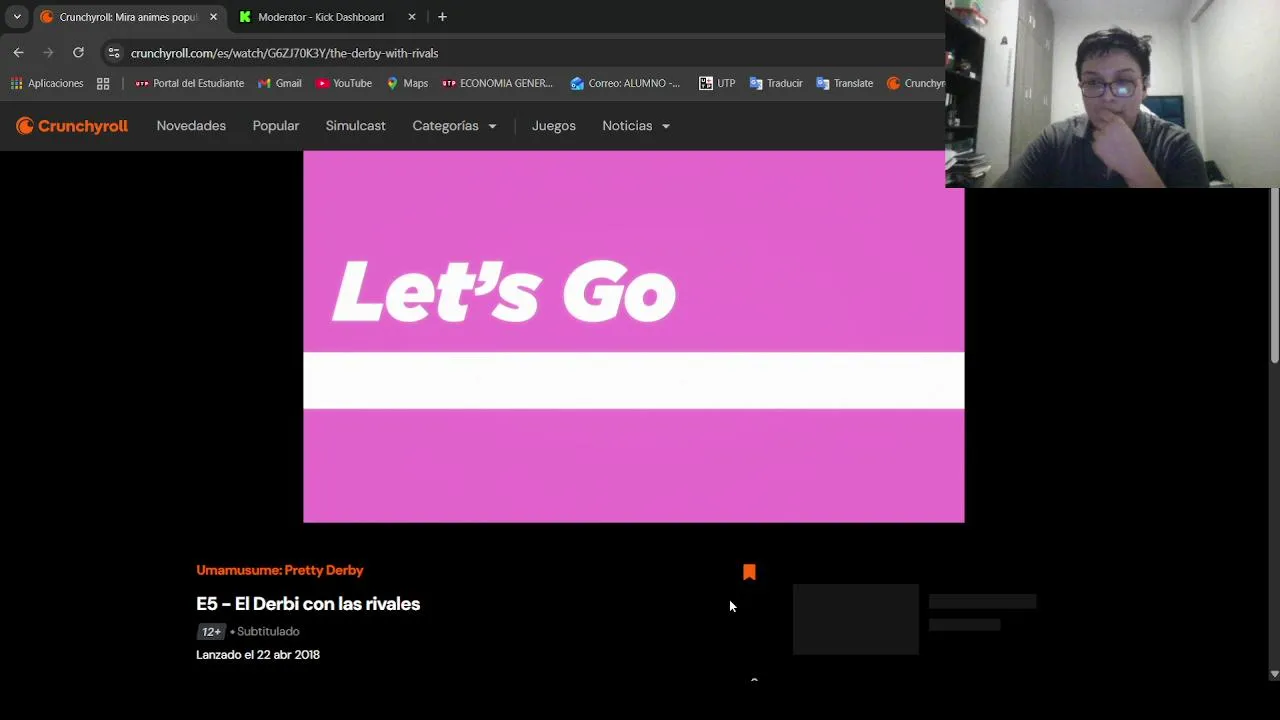1280x720 pixels.
Task: Click the loading next episode thumbnail placeholder
Action: pos(856,620)
